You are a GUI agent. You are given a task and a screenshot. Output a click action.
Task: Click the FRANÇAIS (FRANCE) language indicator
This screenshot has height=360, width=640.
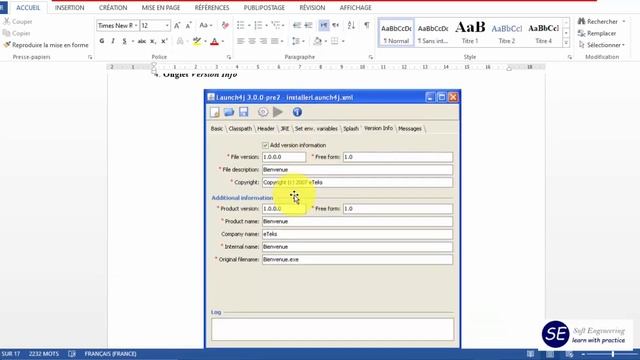110,354
